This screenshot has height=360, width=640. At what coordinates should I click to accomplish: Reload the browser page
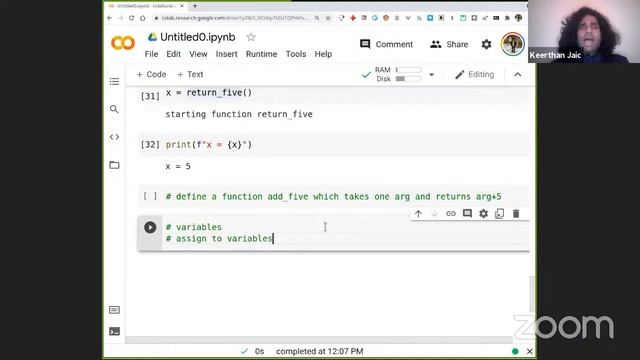[x=131, y=18]
